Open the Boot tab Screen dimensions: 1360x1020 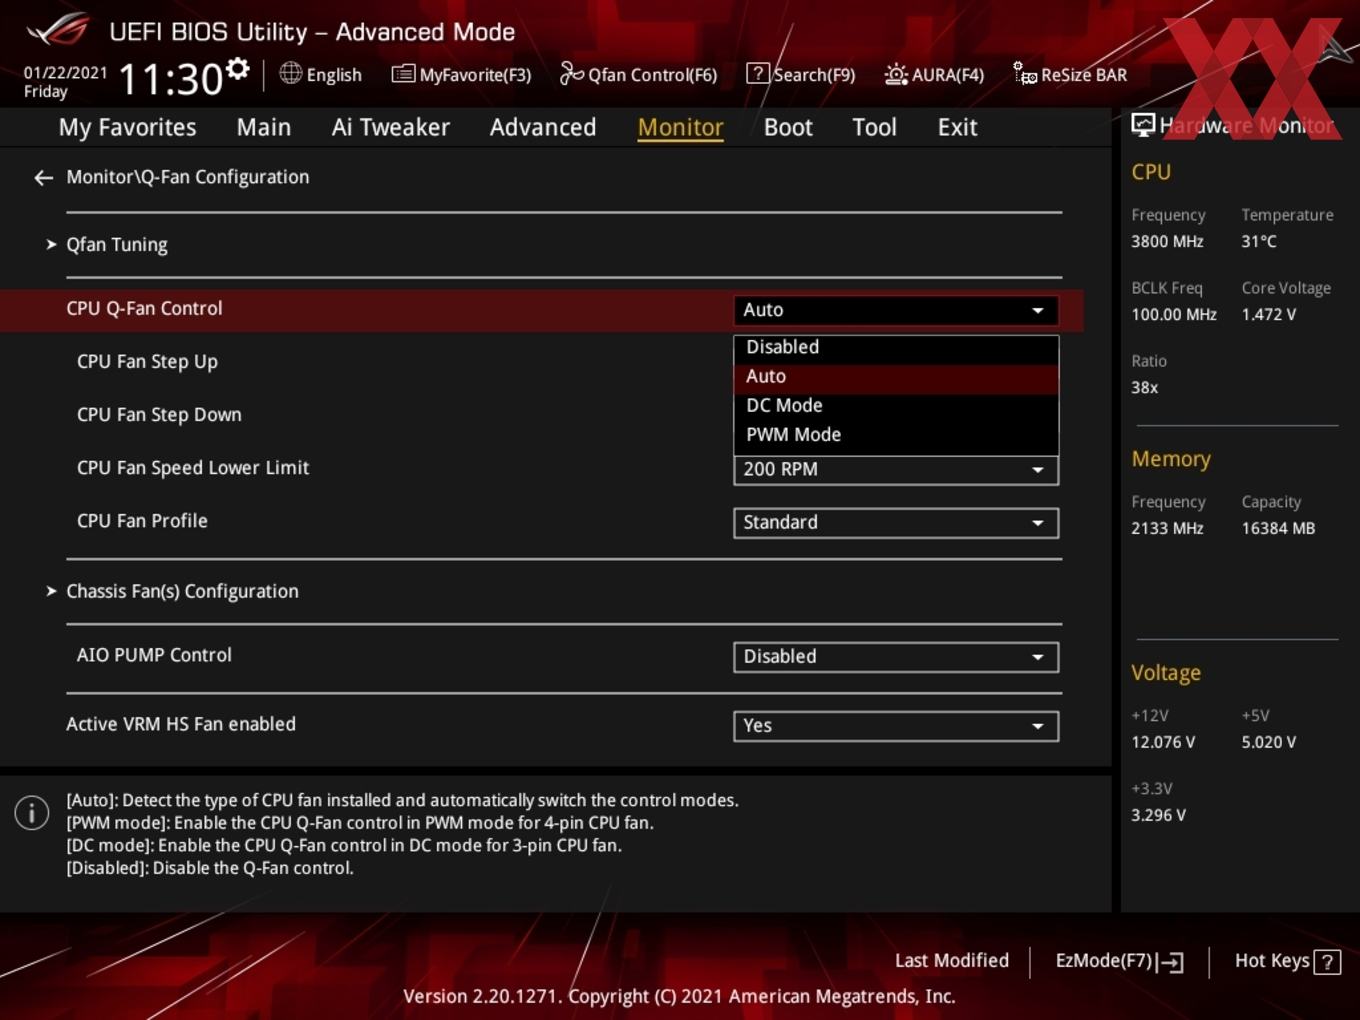click(x=788, y=127)
